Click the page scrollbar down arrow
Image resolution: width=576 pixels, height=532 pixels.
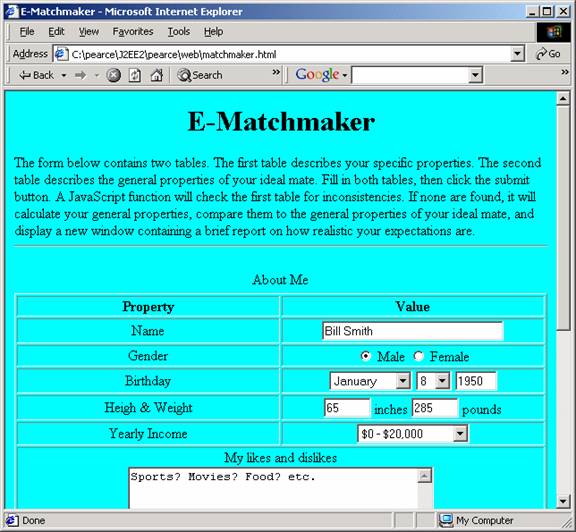(563, 501)
